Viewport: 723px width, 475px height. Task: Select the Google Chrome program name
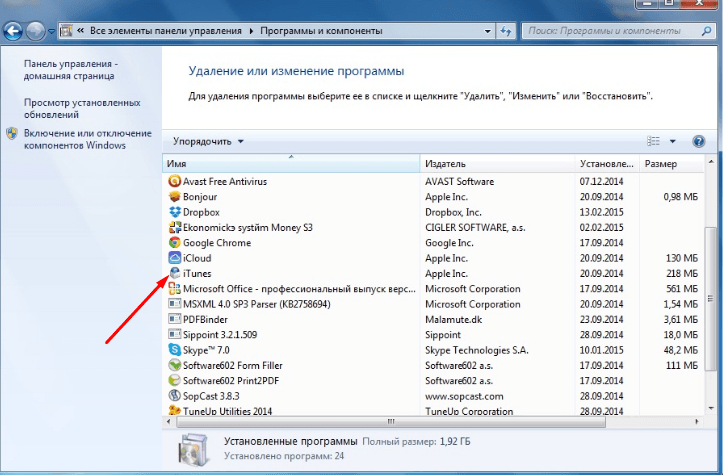[217, 243]
